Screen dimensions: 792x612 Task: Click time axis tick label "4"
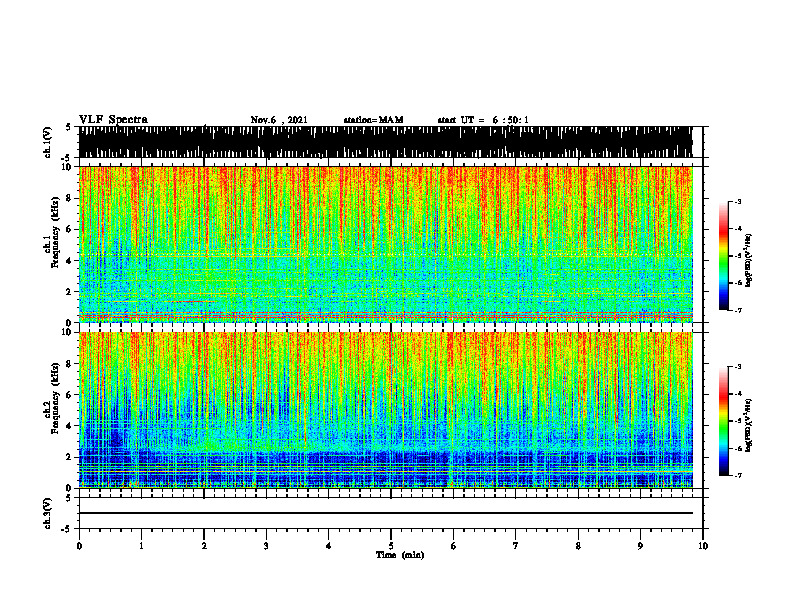(x=329, y=546)
